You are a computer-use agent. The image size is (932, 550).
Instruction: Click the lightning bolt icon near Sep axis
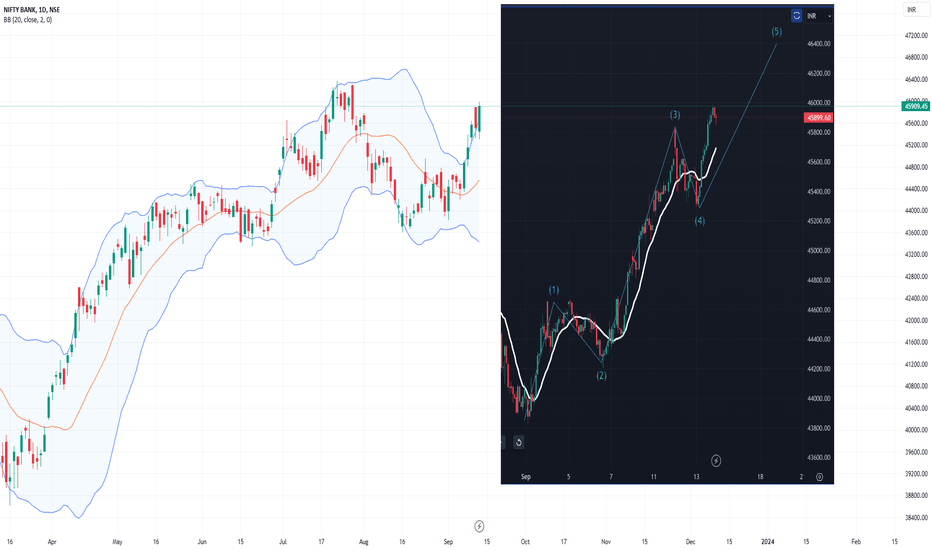coord(479,526)
